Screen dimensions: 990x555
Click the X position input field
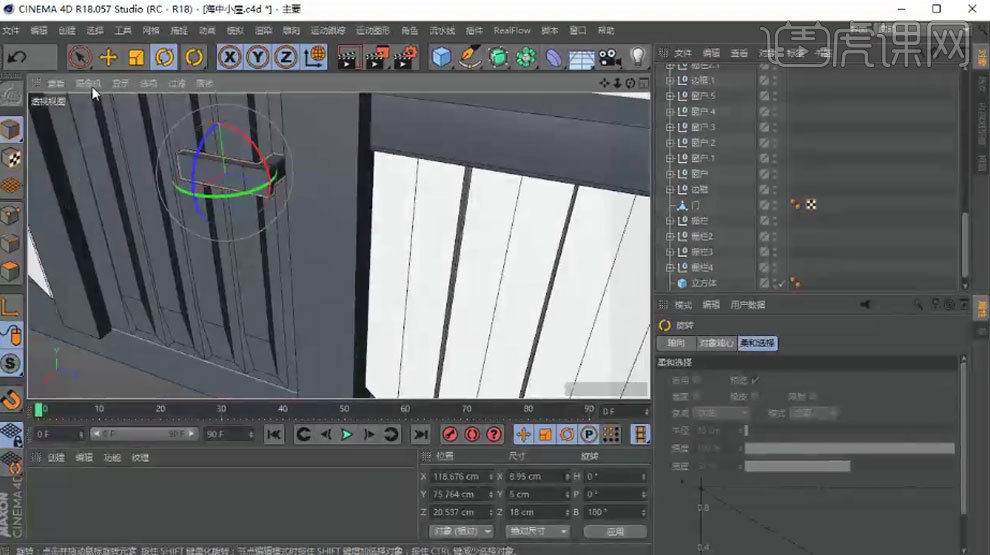(x=460, y=477)
